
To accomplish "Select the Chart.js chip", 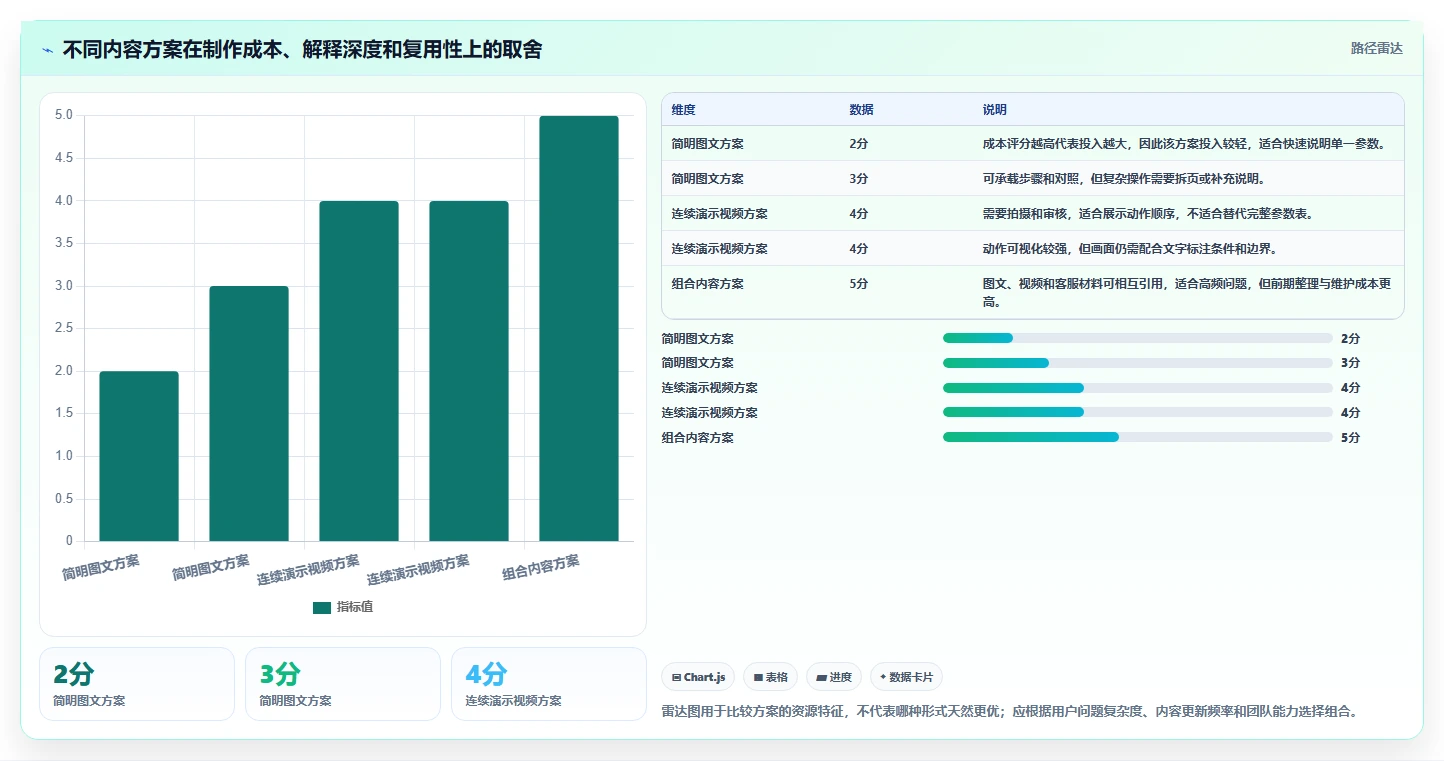I will coord(698,677).
